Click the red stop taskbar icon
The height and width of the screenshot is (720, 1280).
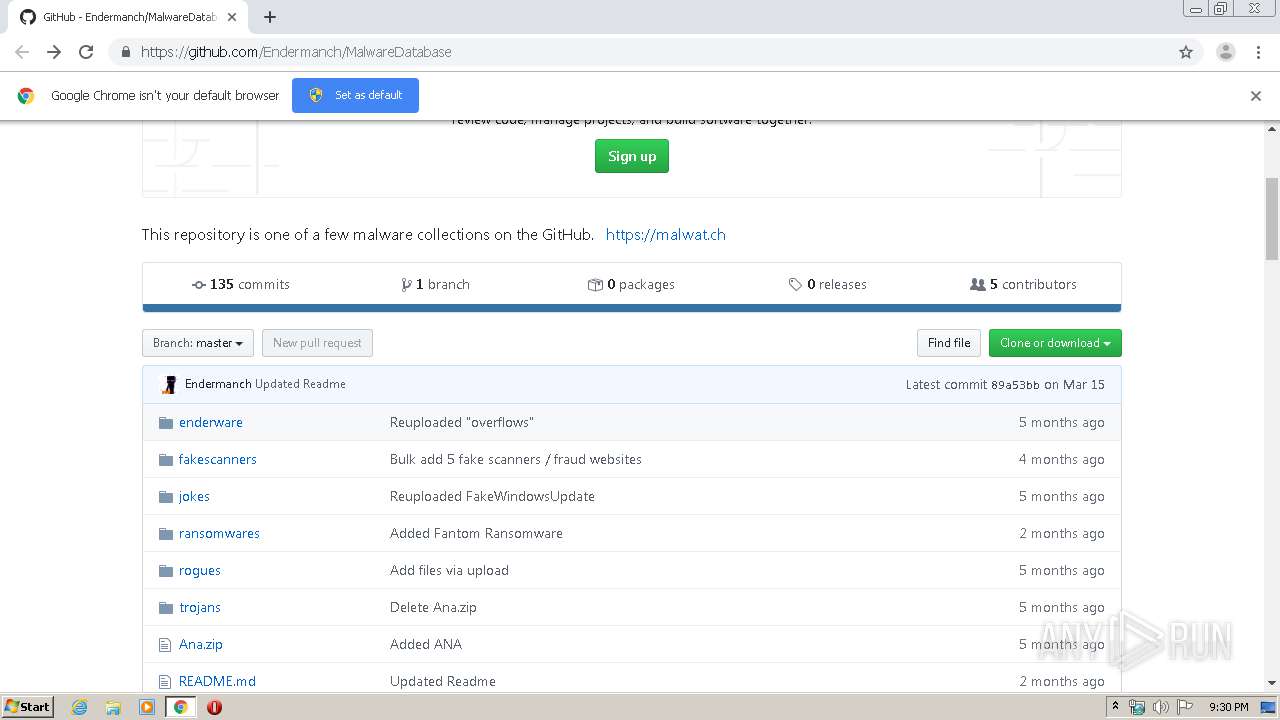(214, 707)
